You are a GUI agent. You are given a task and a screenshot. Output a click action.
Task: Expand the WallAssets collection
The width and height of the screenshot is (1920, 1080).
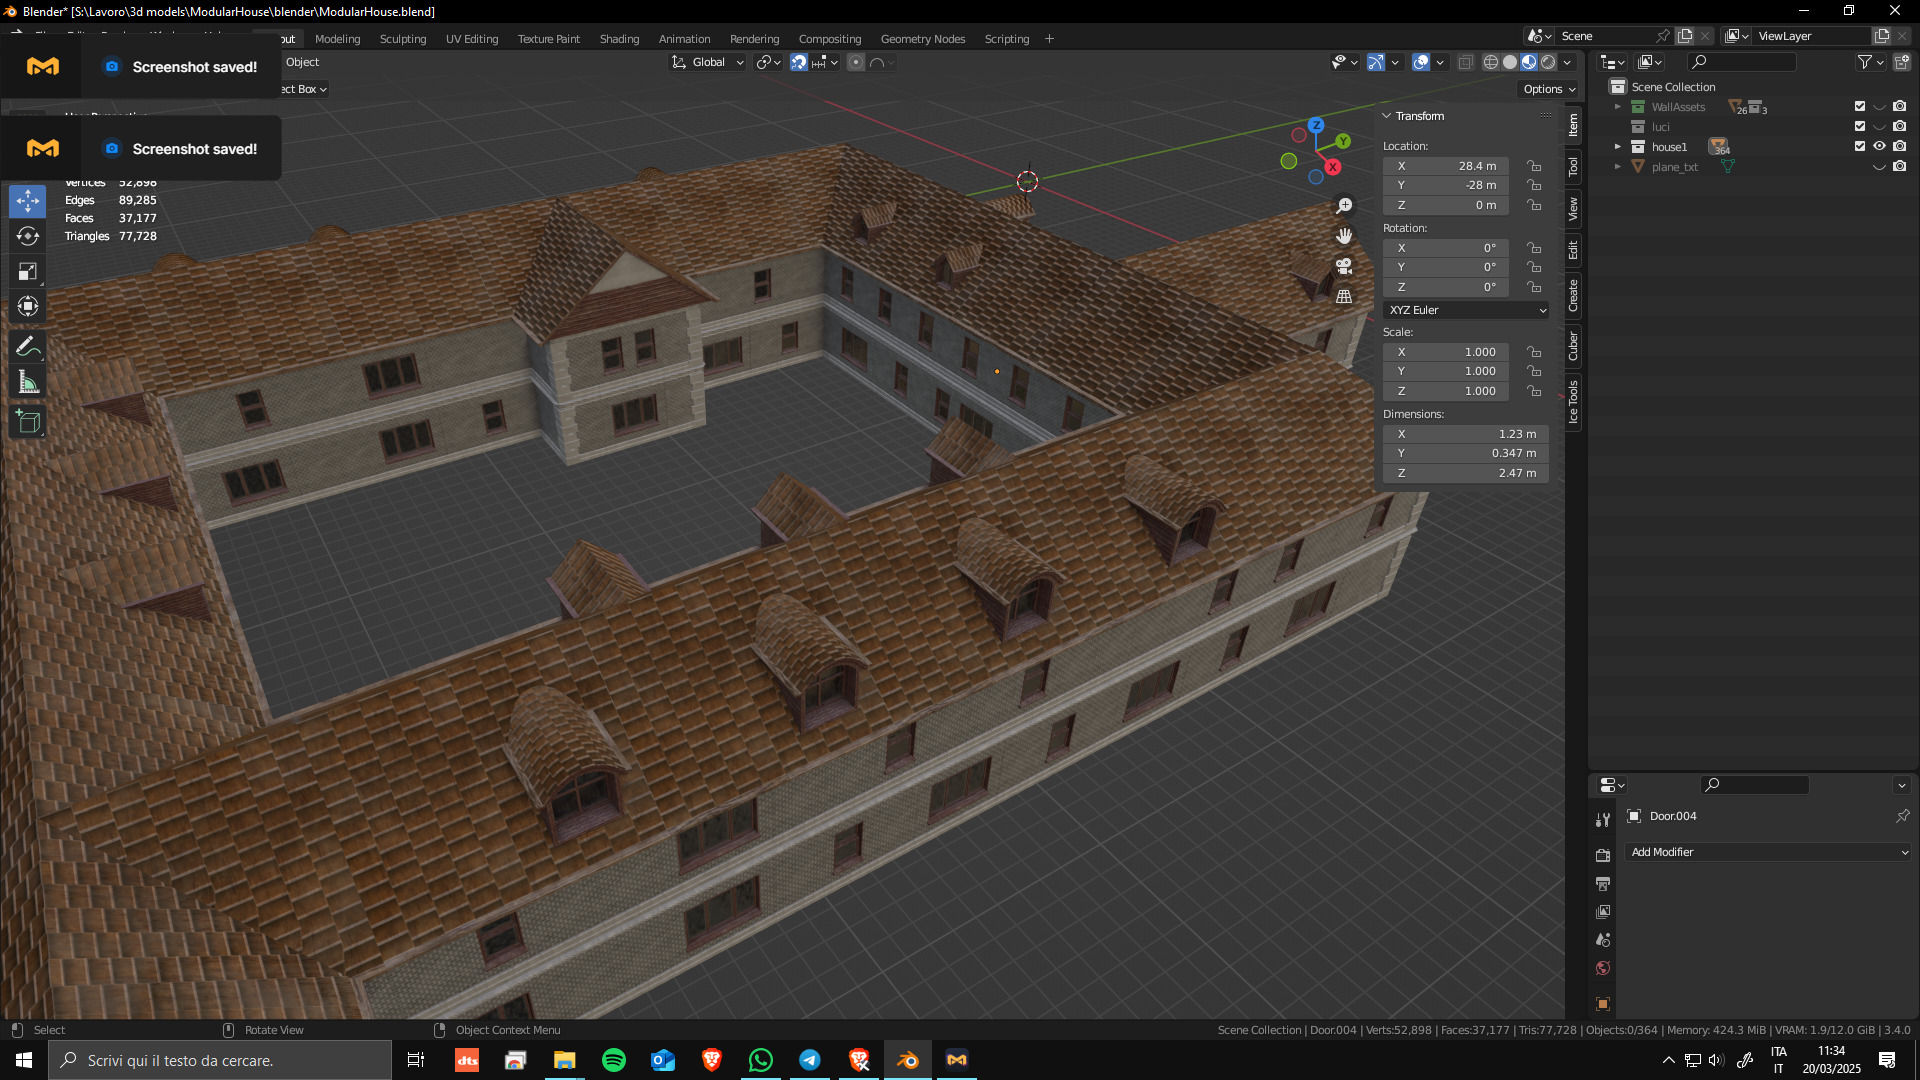coord(1617,107)
